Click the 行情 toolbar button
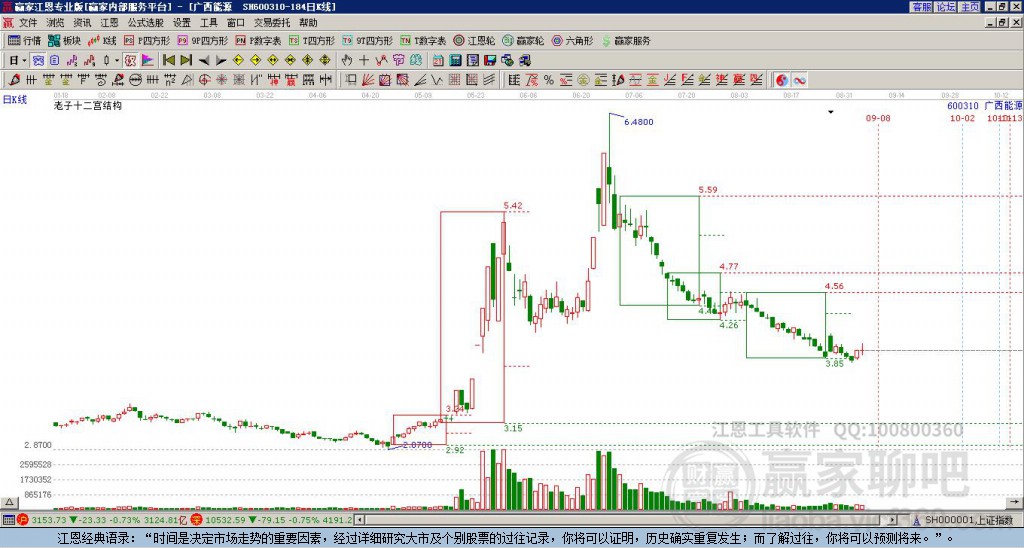 pos(24,40)
